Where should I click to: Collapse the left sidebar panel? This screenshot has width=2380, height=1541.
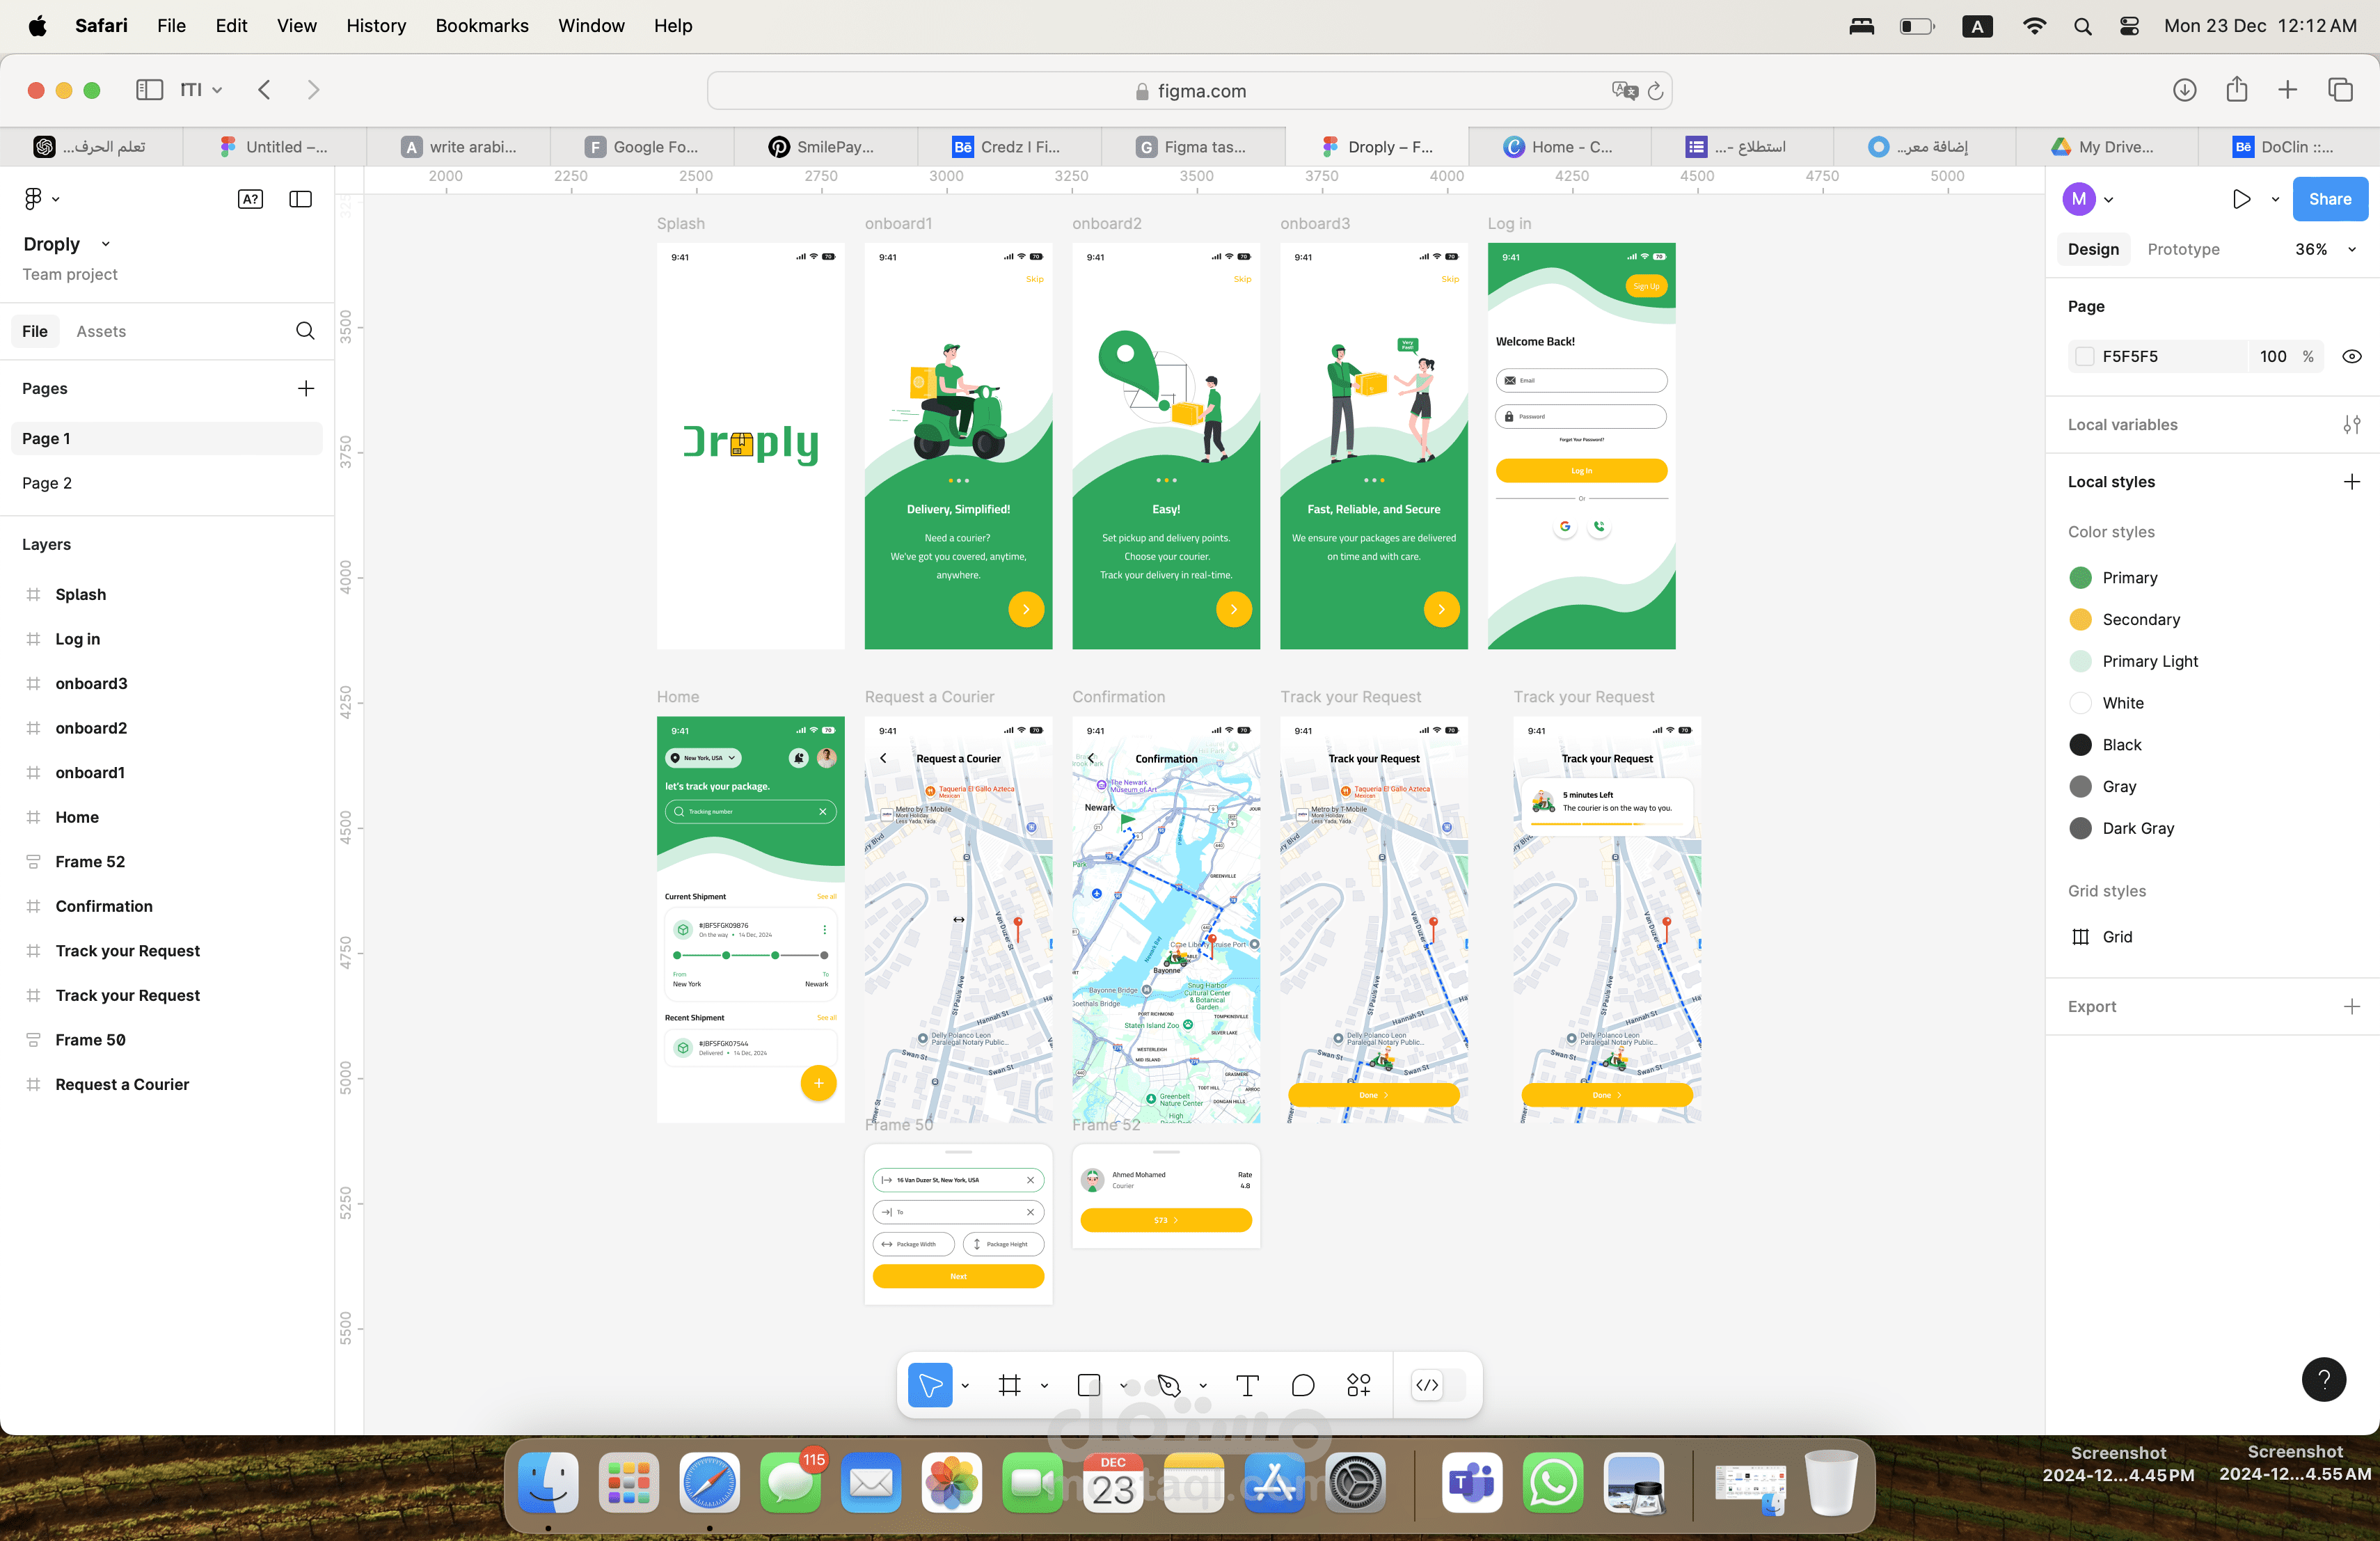300,199
